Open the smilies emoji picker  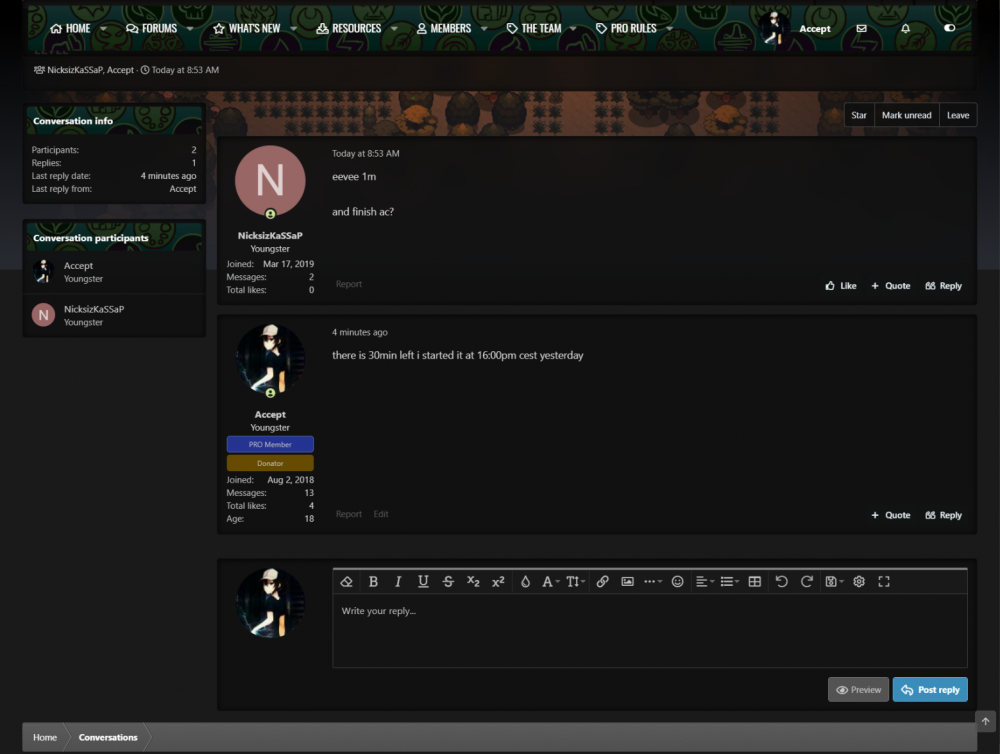[677, 582]
